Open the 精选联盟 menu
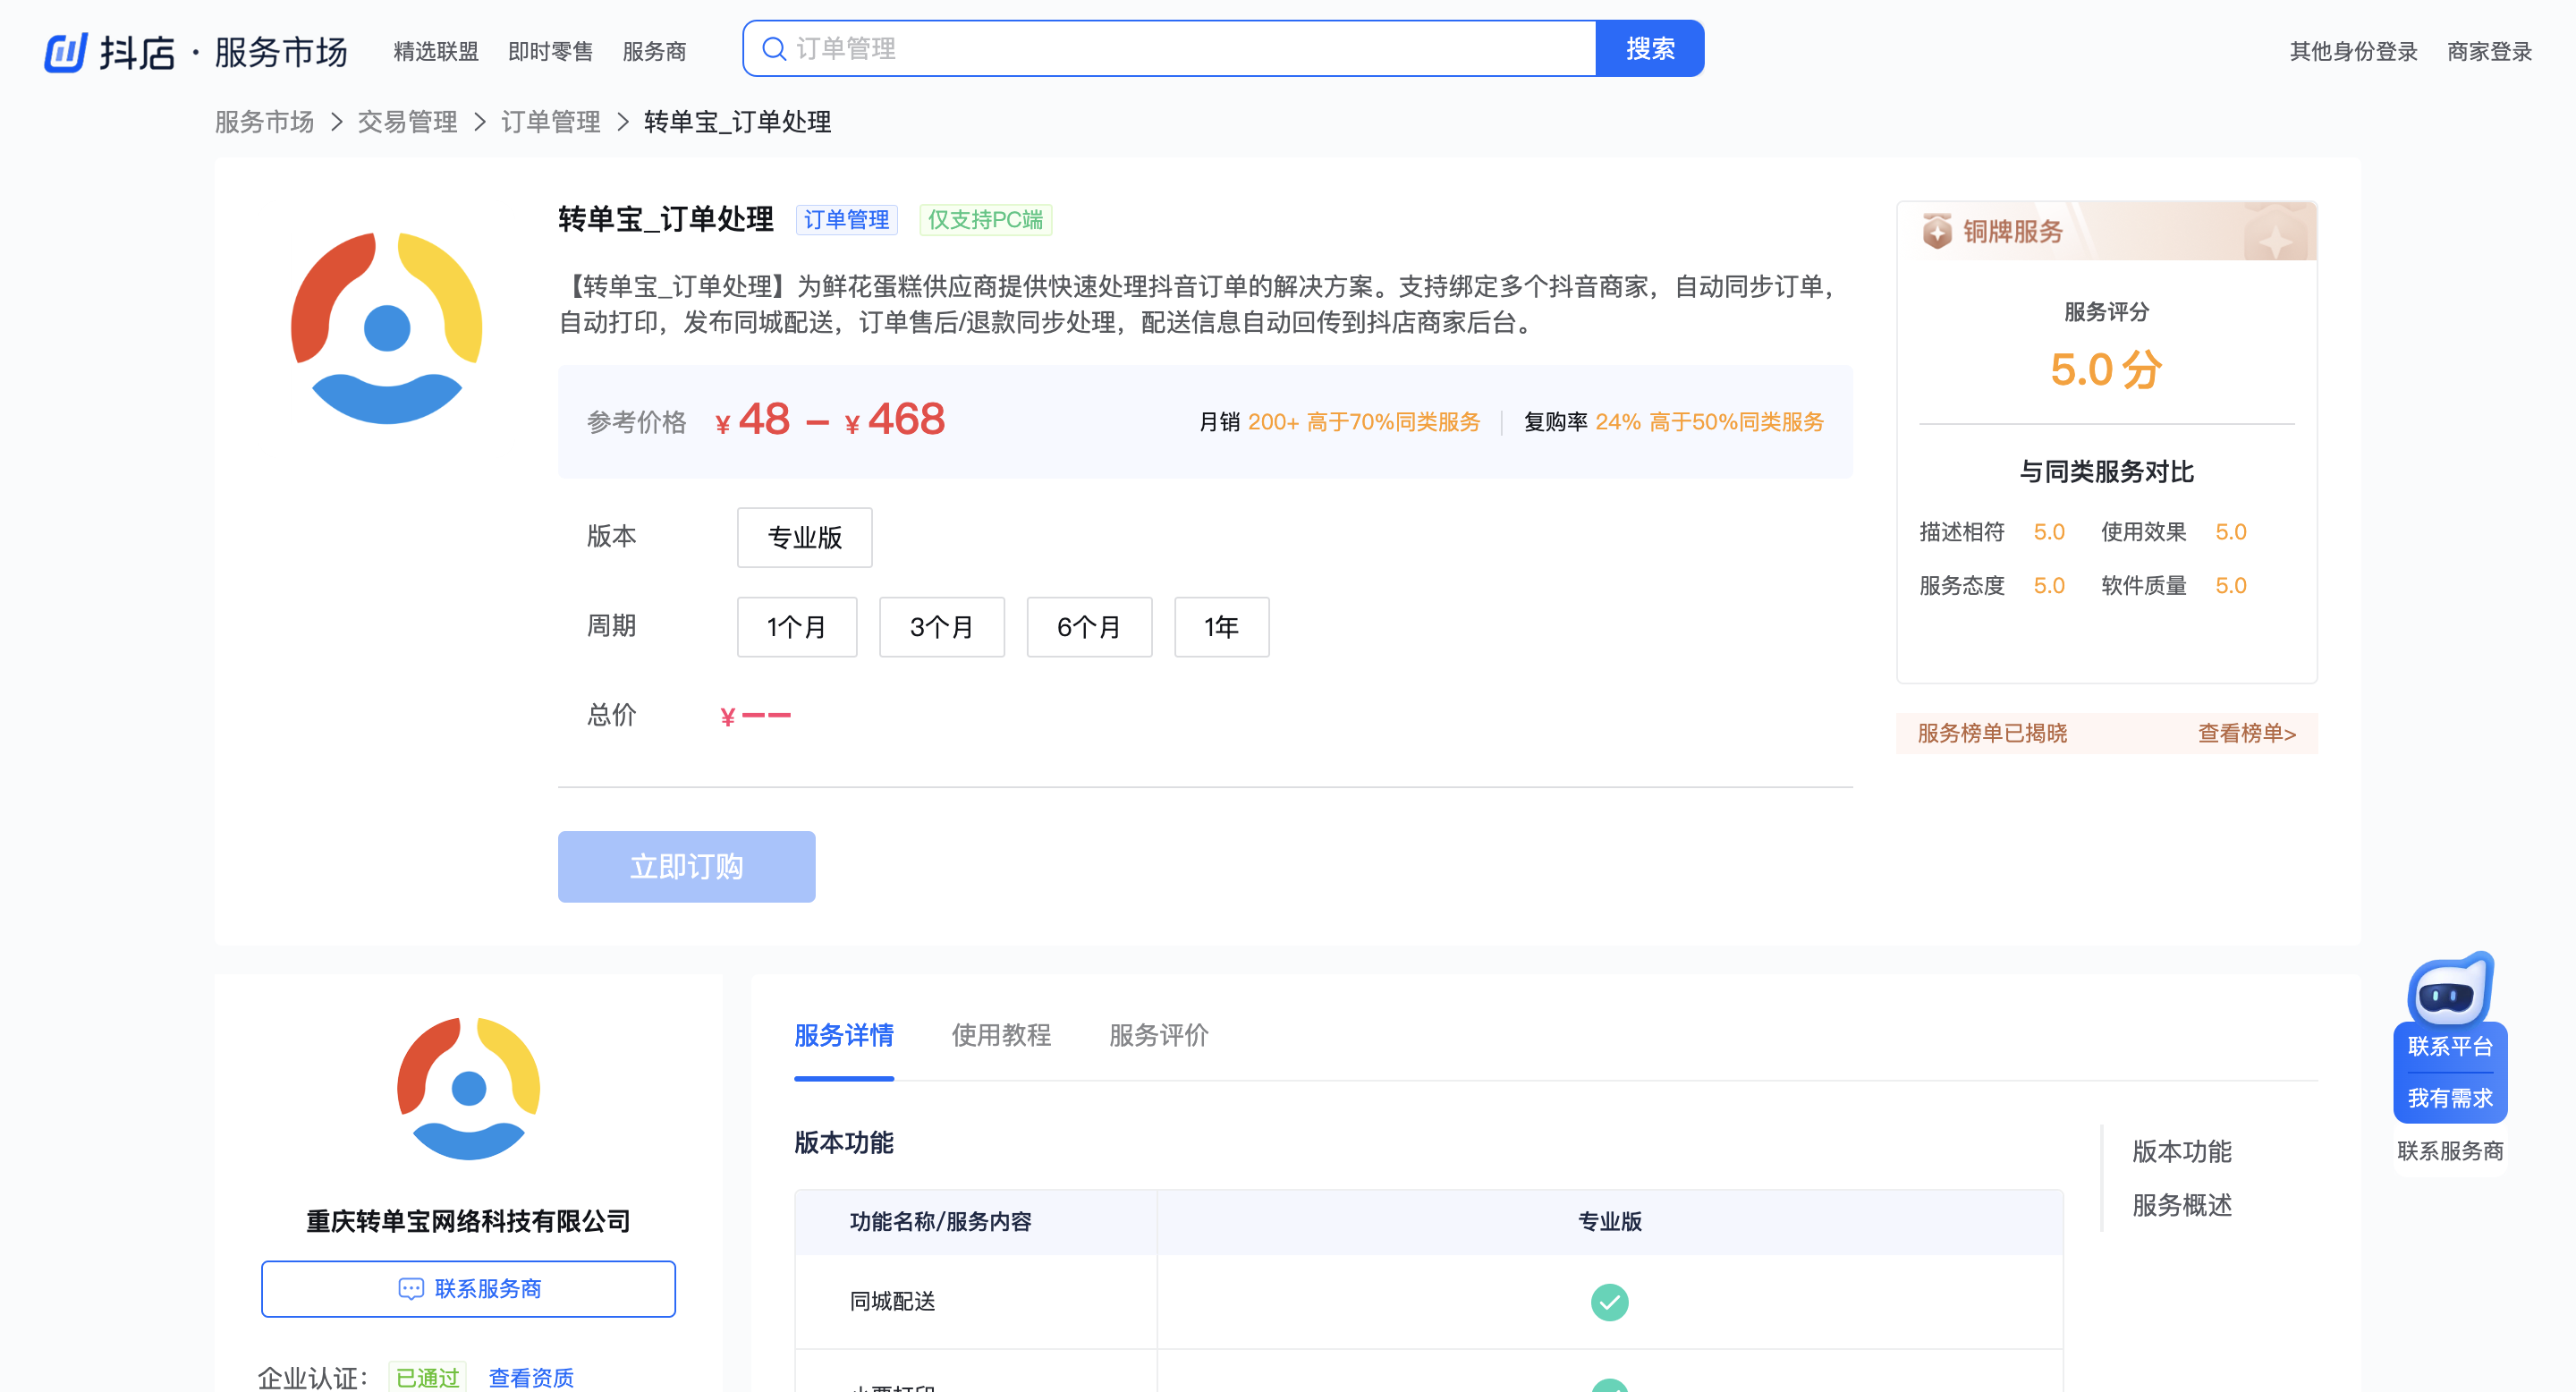The height and width of the screenshot is (1392, 2576). pos(436,51)
